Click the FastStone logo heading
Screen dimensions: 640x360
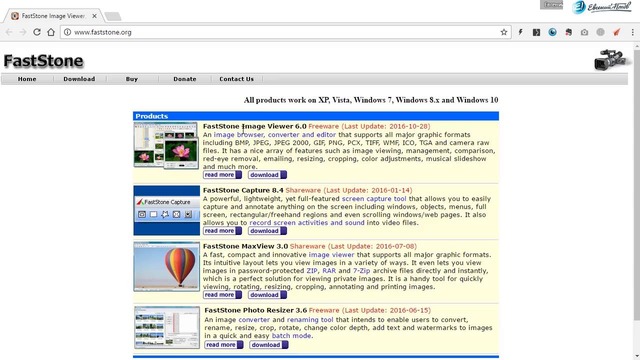pyautogui.click(x=43, y=61)
